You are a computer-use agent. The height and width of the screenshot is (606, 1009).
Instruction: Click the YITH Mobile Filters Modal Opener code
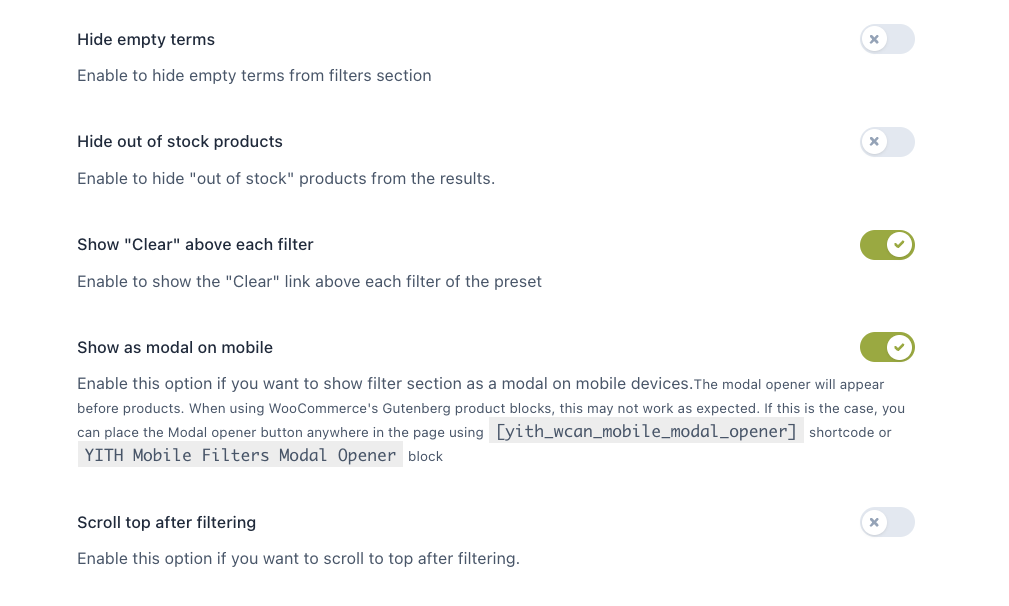(240, 456)
